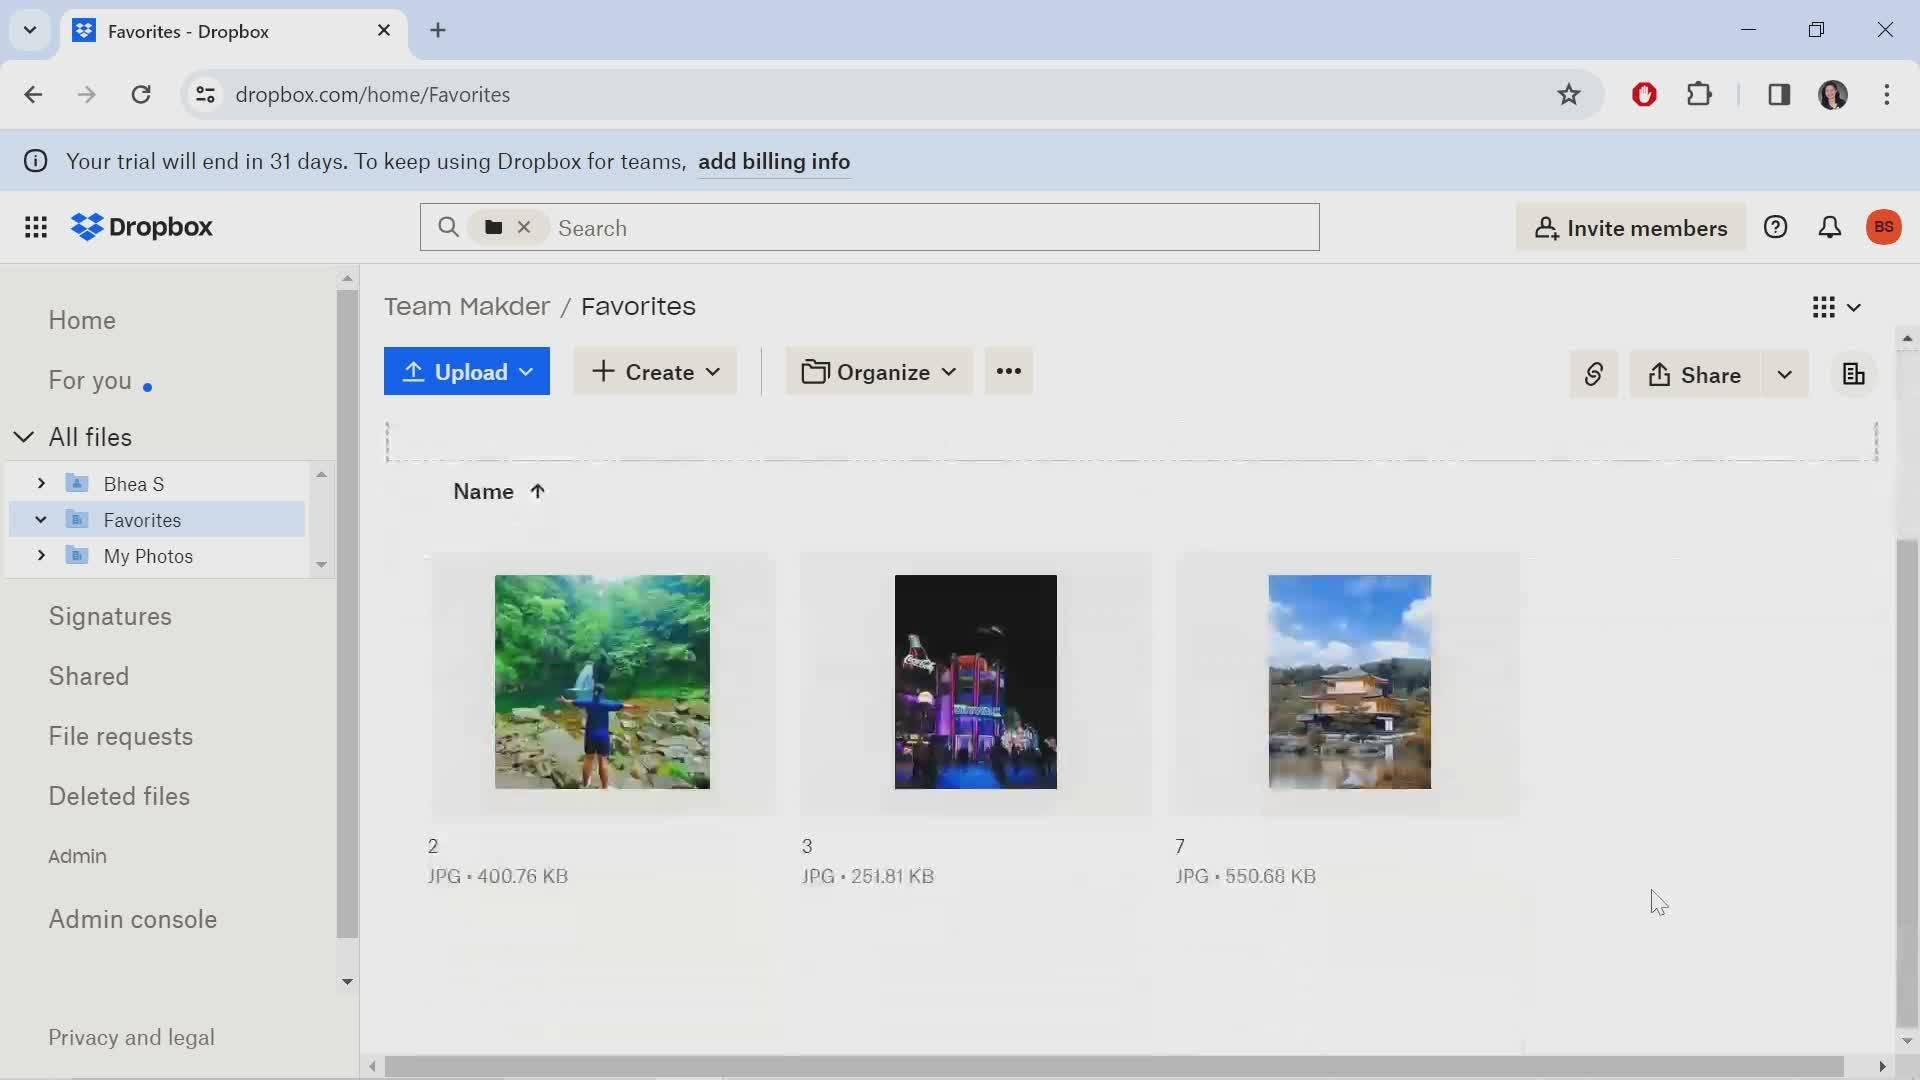1920x1080 pixels.
Task: Click the Name sort arrow
Action: pos(538,492)
